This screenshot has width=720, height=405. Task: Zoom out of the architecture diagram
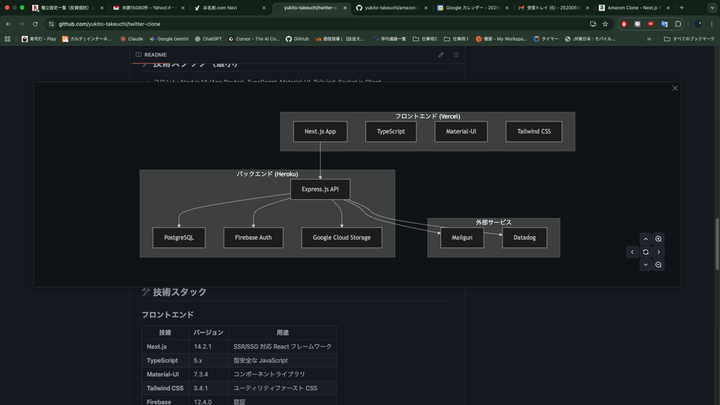point(659,265)
